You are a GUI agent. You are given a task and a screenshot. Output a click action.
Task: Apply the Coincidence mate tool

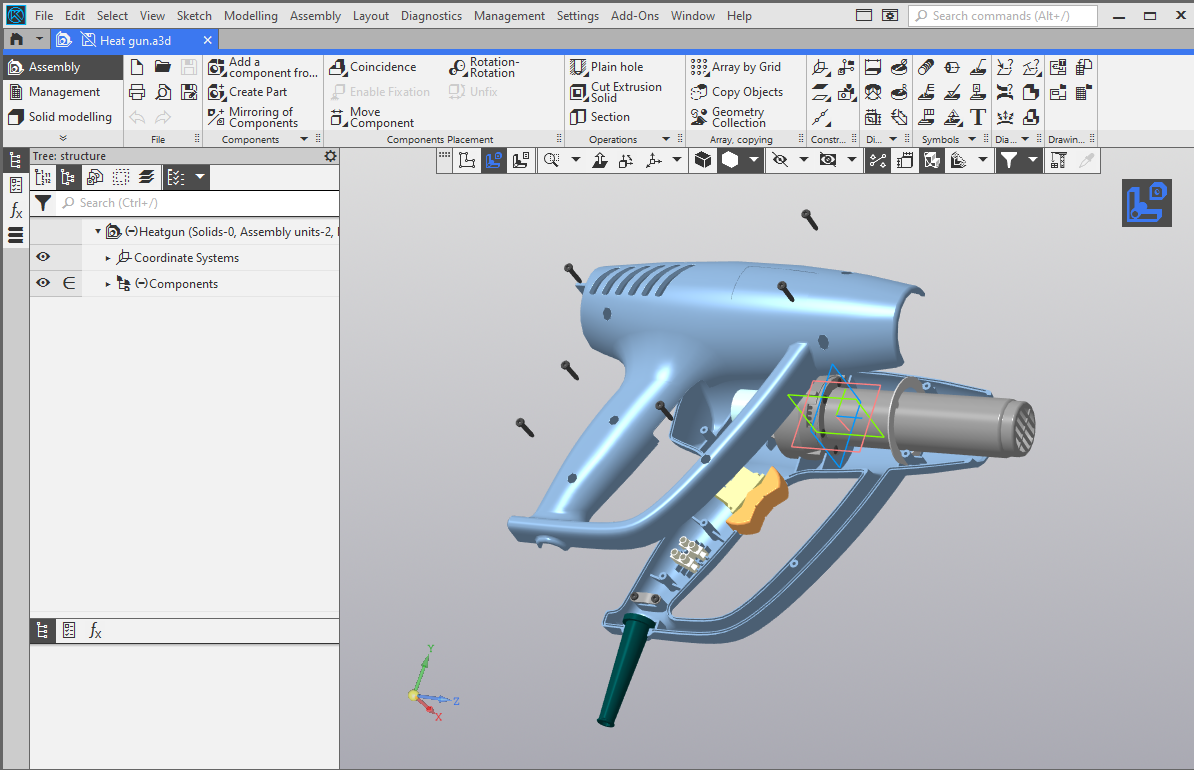pyautogui.click(x=373, y=67)
